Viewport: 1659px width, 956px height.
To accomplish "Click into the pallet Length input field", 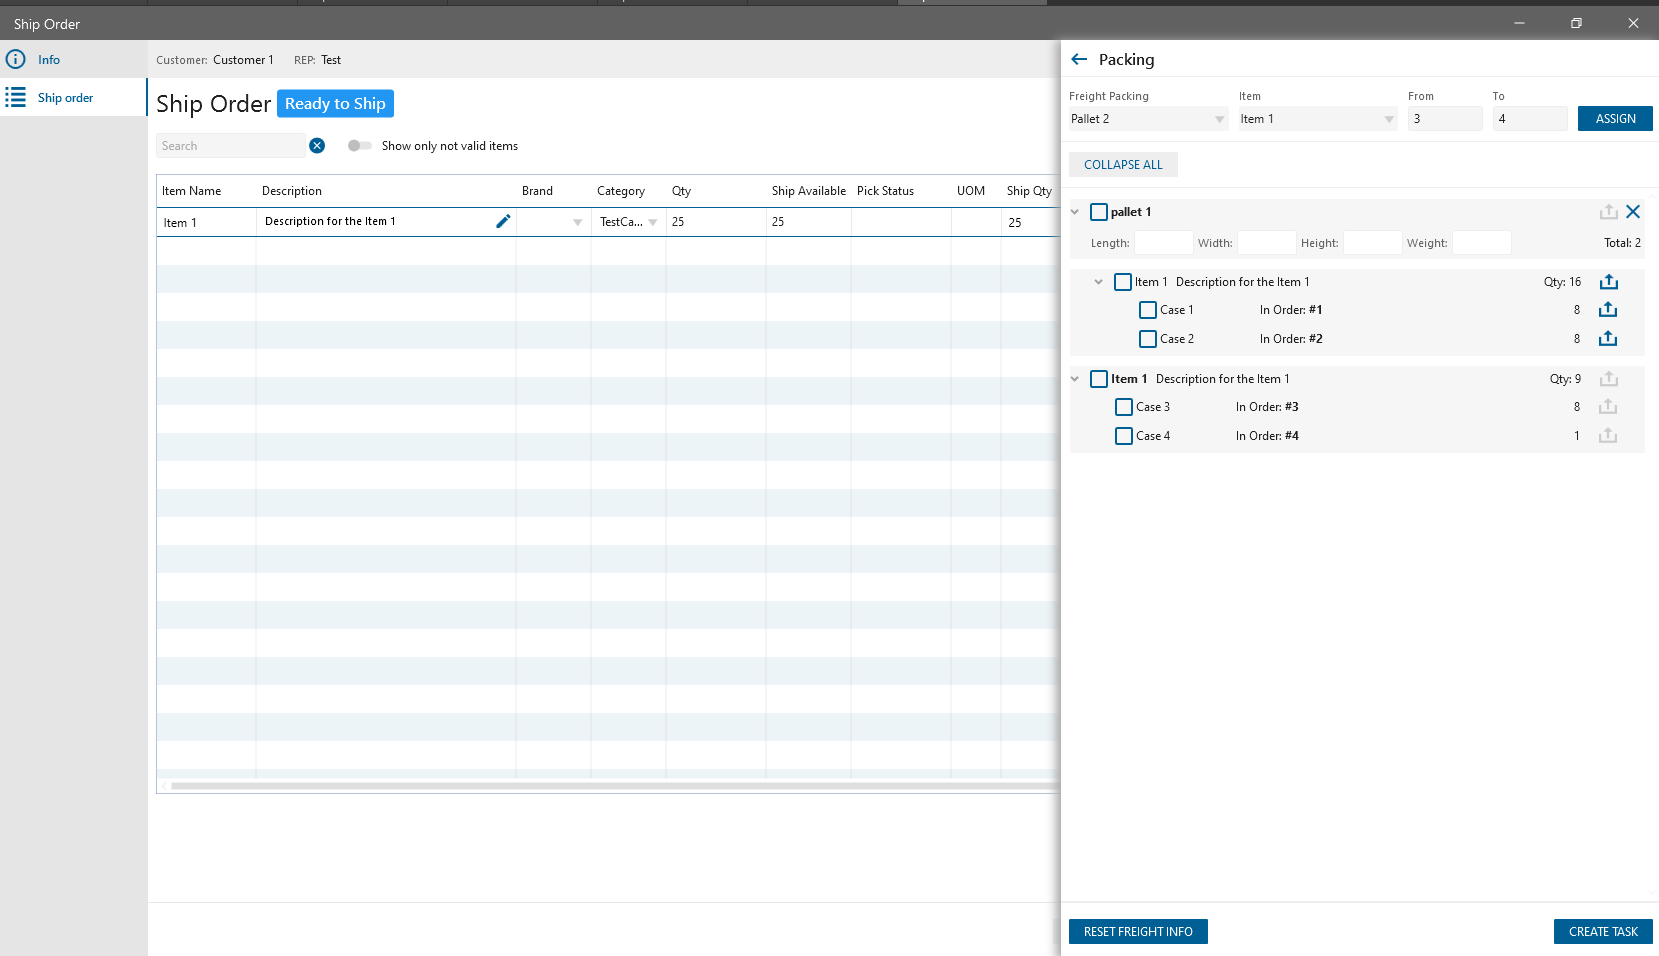I will [1163, 243].
